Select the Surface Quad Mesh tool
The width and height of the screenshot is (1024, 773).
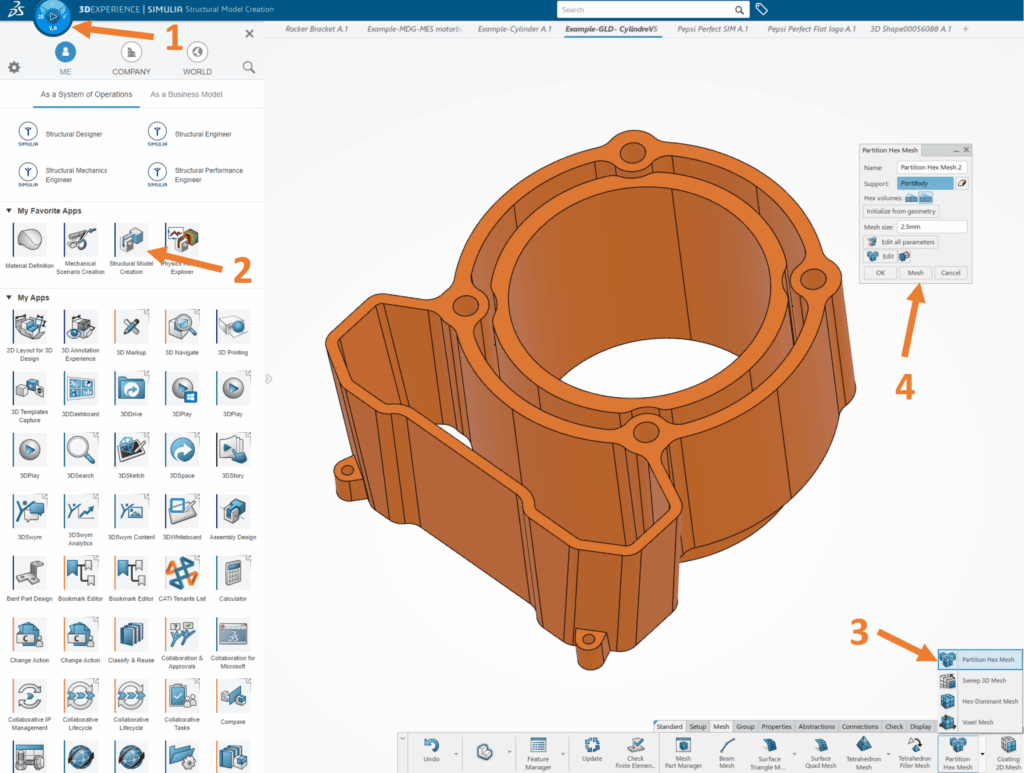(820, 748)
